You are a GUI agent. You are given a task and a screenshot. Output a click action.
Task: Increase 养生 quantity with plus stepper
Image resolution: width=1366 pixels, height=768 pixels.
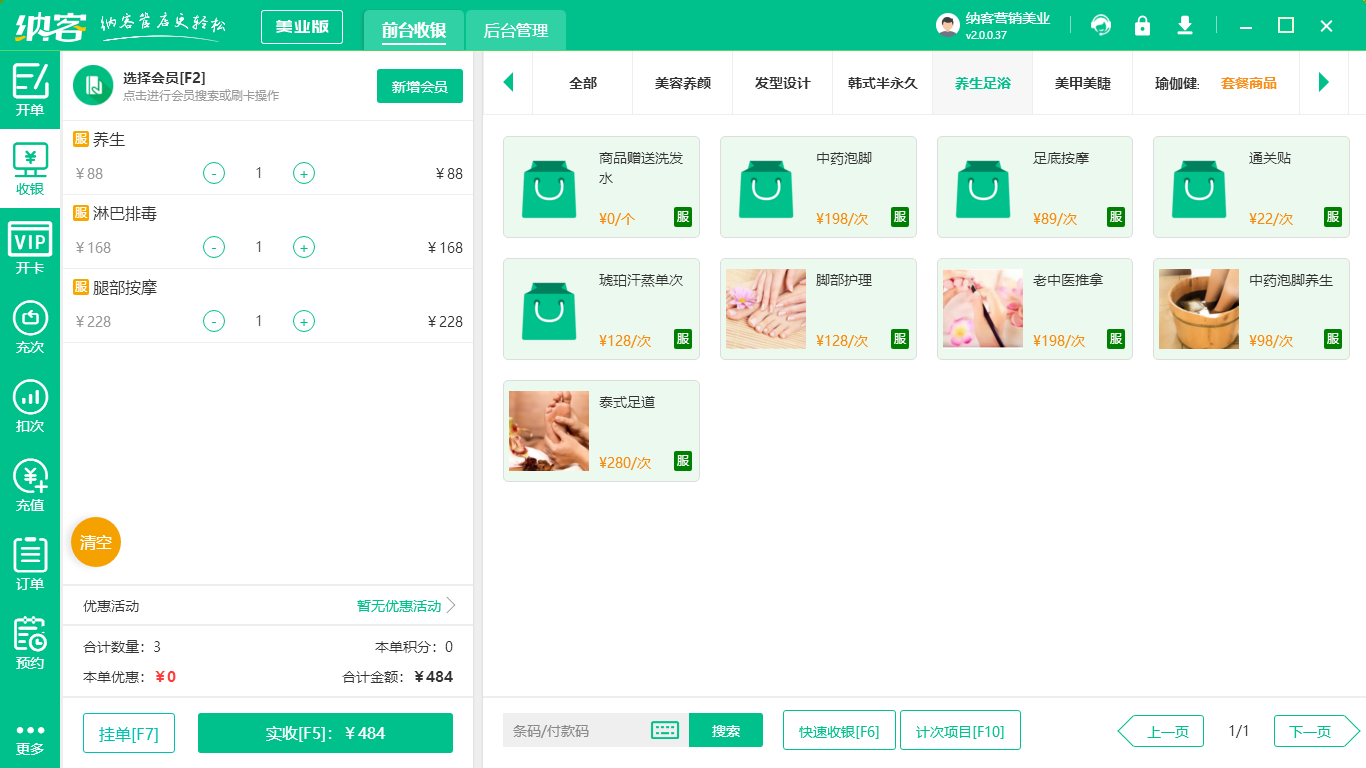303,173
